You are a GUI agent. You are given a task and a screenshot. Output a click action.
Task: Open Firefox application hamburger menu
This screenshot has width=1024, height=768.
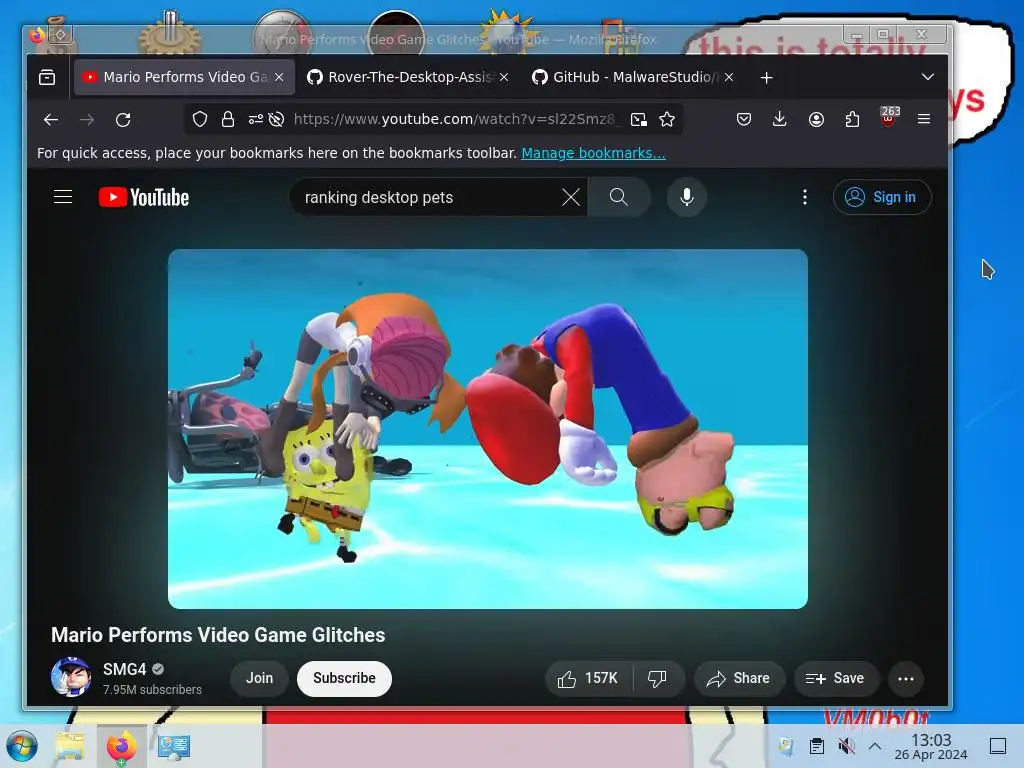pyautogui.click(x=923, y=119)
